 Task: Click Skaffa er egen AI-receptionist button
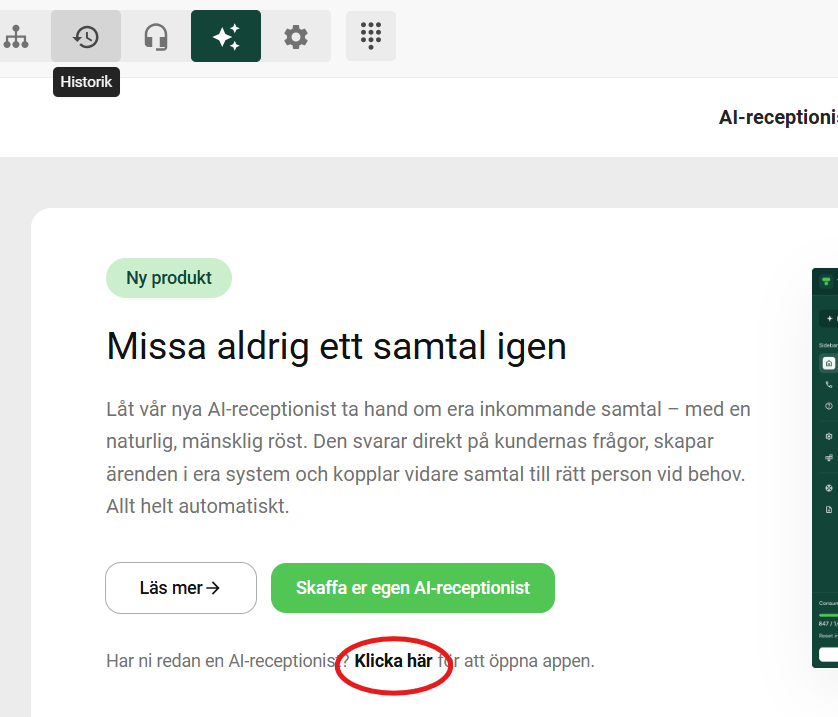413,588
